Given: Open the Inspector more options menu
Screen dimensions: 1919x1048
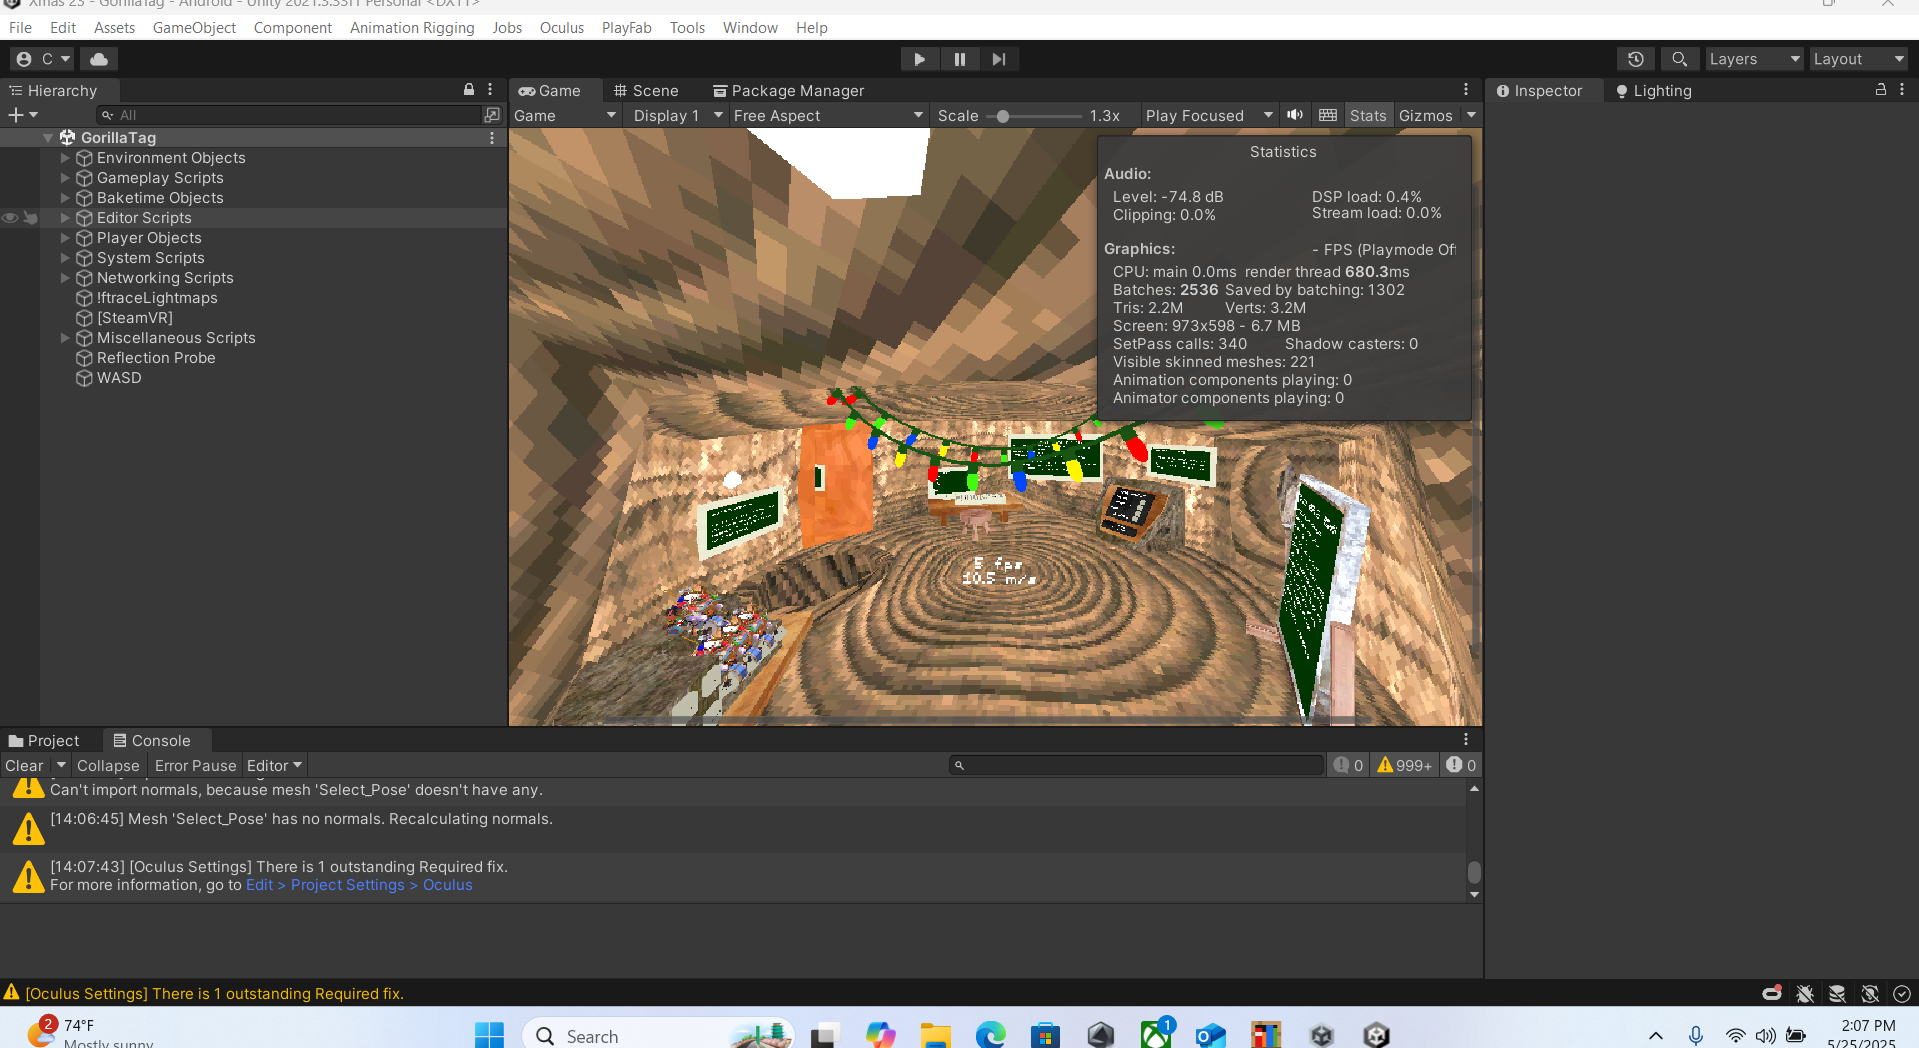Looking at the screenshot, I should point(1902,90).
